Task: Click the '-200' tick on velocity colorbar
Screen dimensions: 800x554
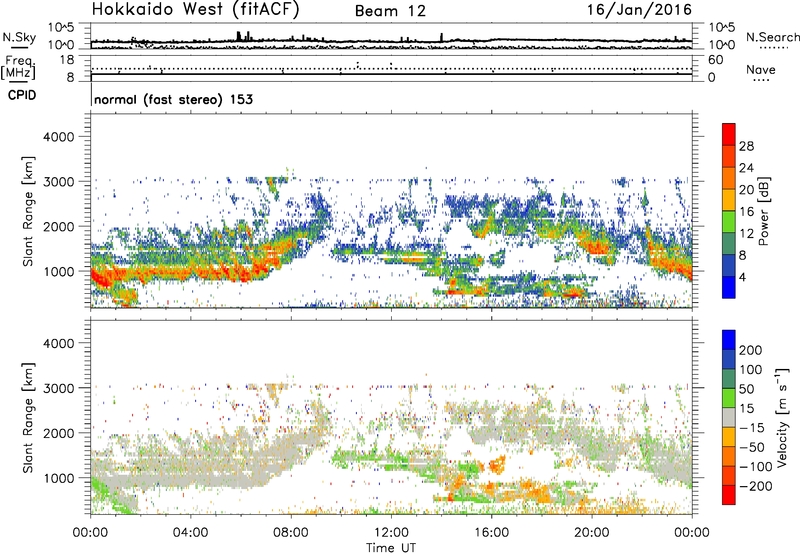Action: pyautogui.click(x=755, y=486)
